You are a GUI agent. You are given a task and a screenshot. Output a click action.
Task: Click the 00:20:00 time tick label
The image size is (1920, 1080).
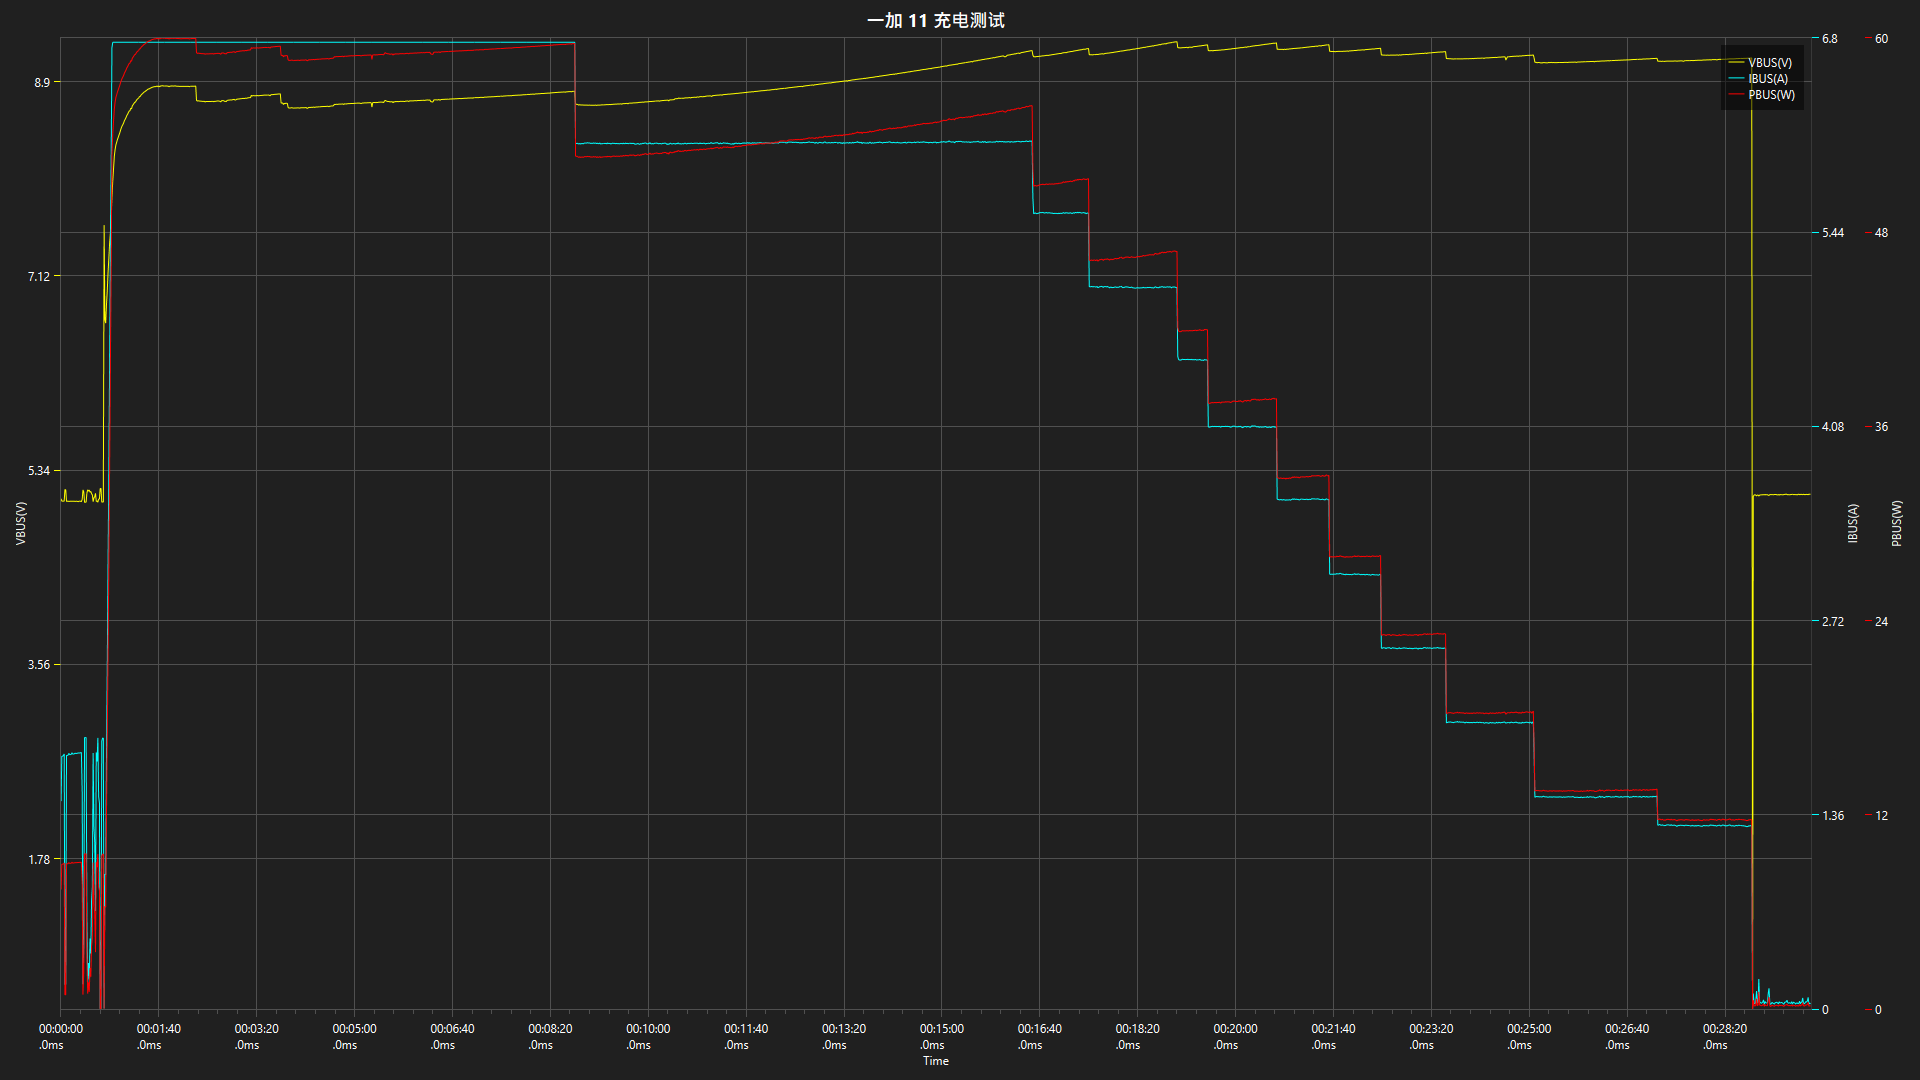click(1236, 1036)
